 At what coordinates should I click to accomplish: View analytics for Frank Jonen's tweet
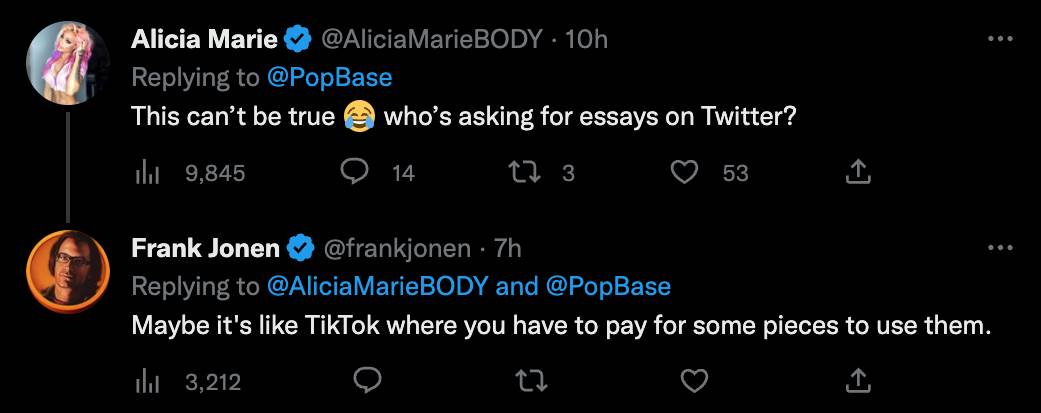coord(147,380)
